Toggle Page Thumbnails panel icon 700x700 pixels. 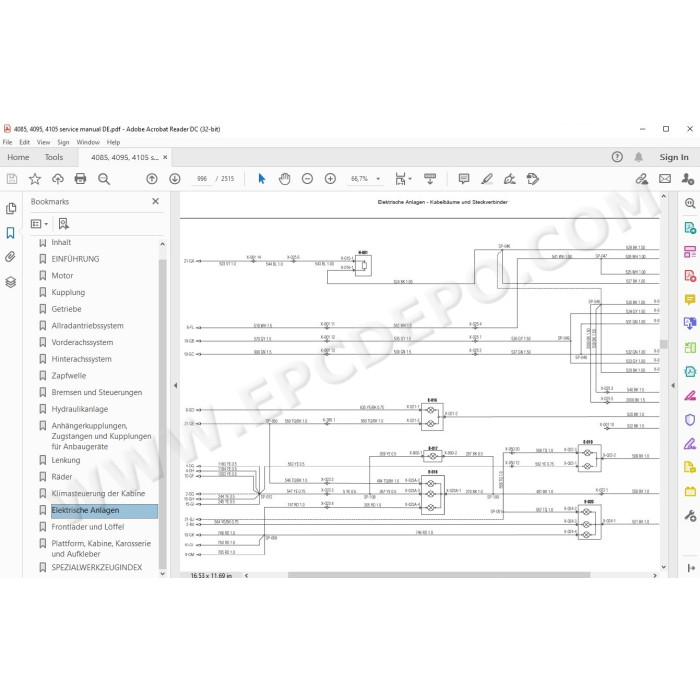[11, 208]
